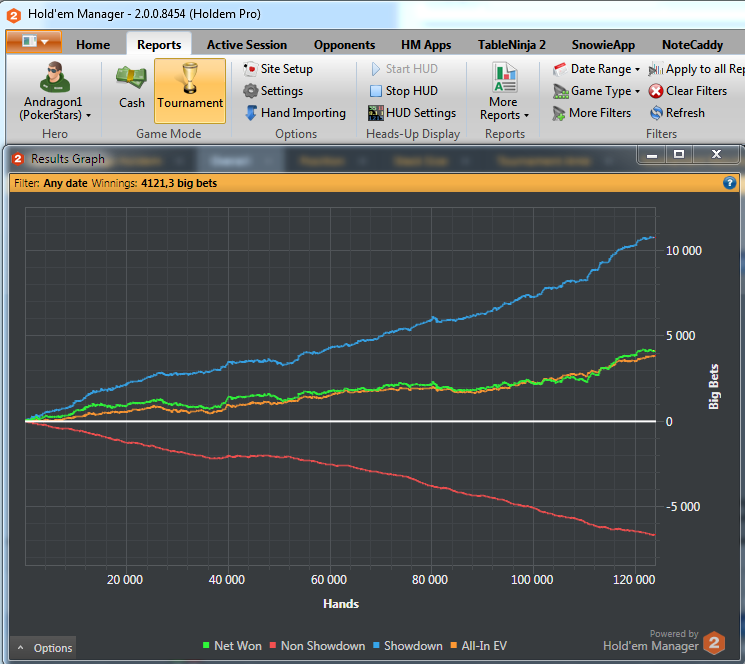Click the '10 000' y-axis value

(684, 251)
